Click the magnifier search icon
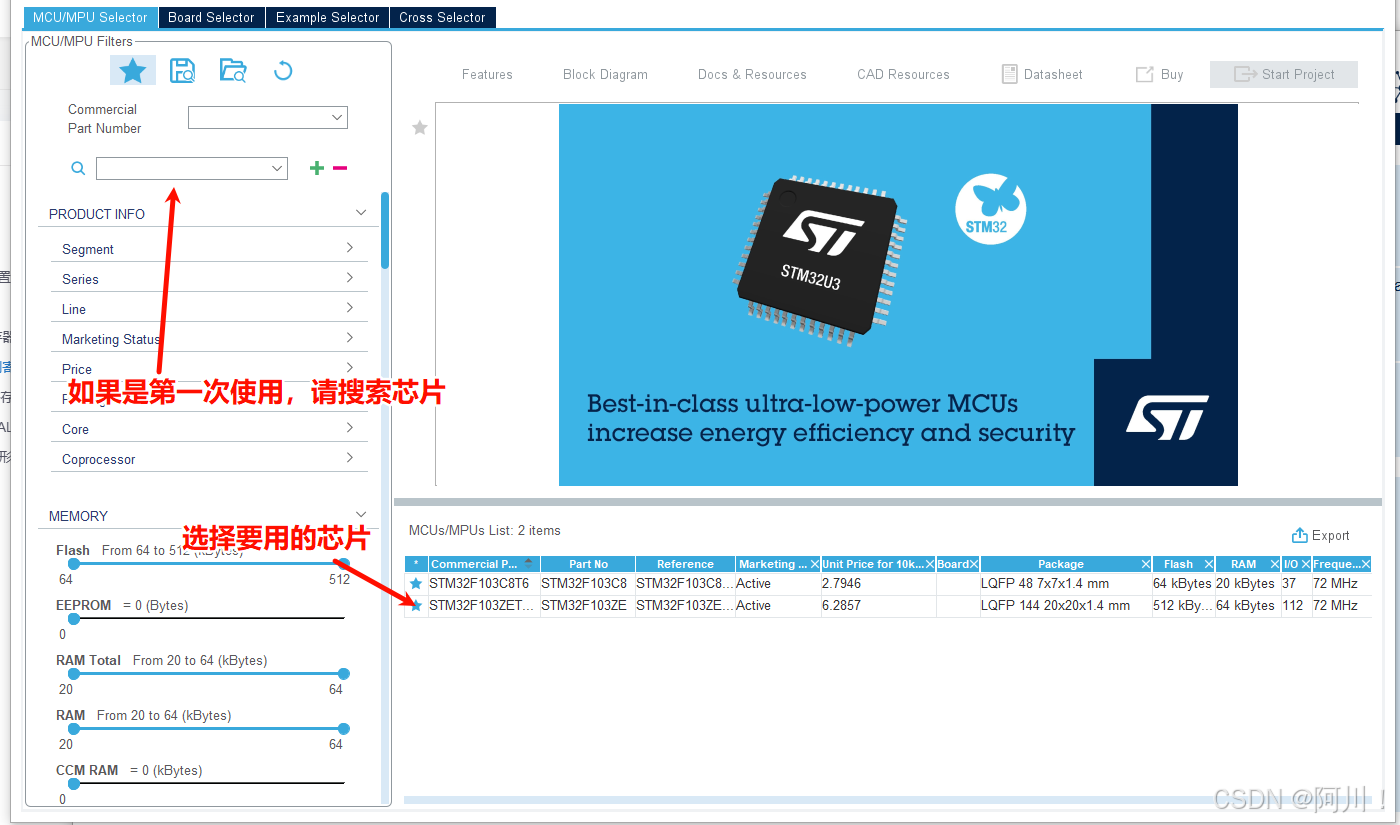Image resolution: width=1400 pixels, height=825 pixels. (78, 168)
